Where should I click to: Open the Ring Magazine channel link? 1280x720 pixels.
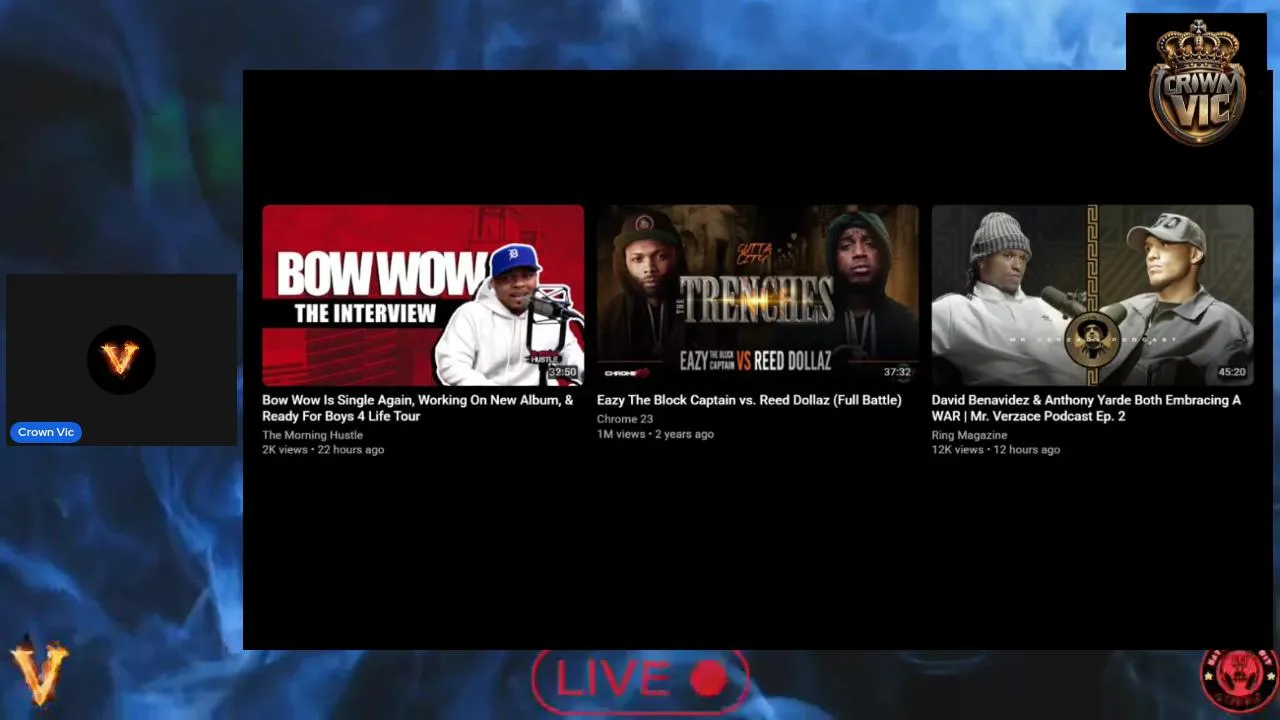click(969, 435)
